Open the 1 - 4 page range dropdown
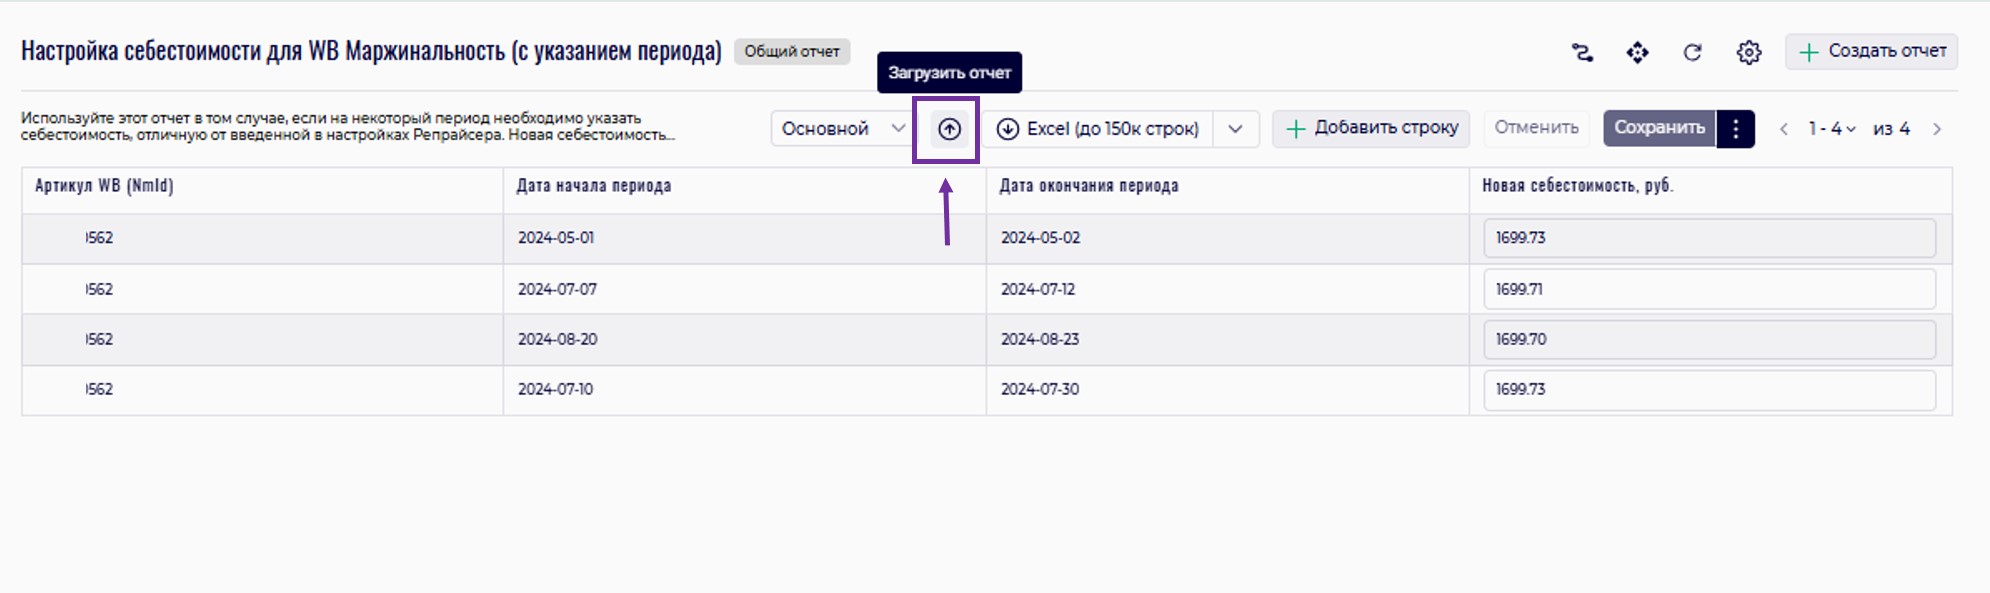 coord(1832,129)
